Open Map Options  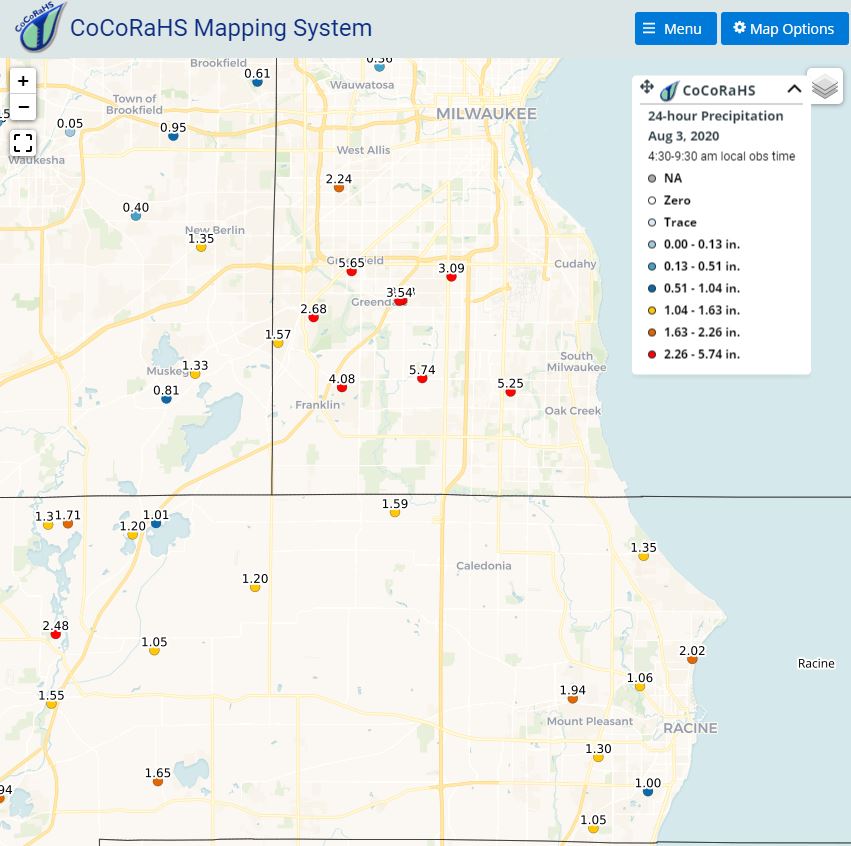[784, 29]
